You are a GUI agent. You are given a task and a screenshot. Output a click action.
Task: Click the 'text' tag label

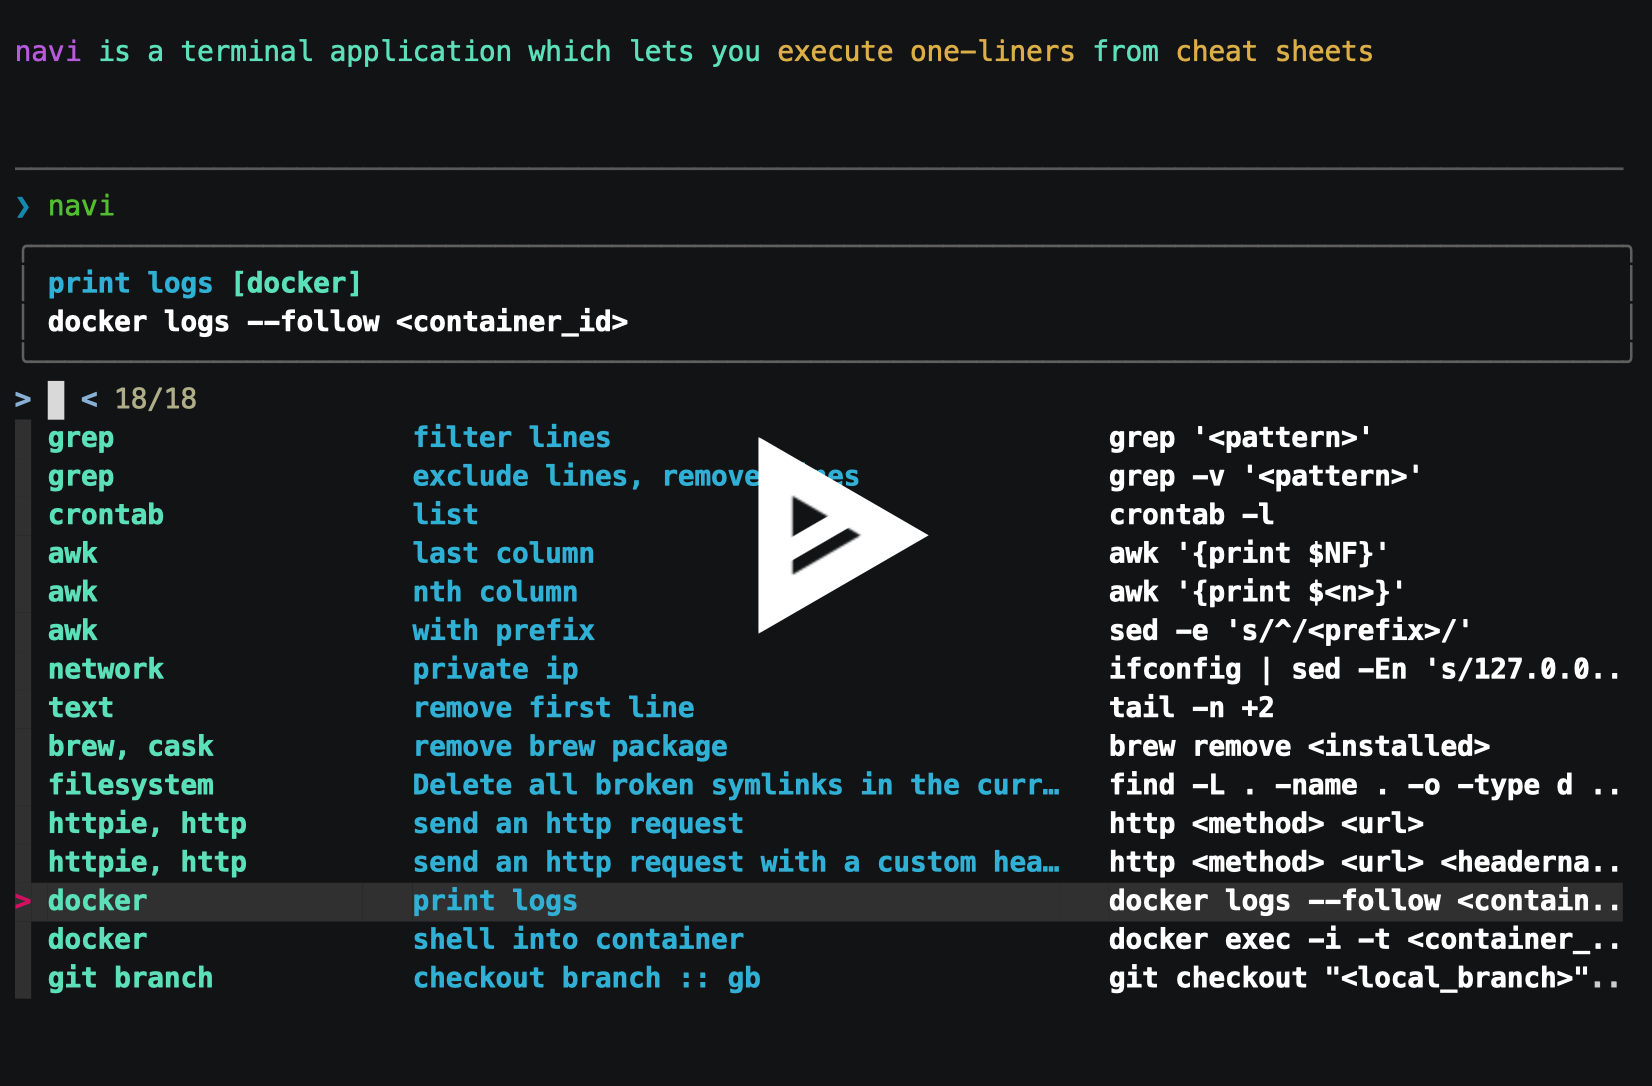coord(81,708)
